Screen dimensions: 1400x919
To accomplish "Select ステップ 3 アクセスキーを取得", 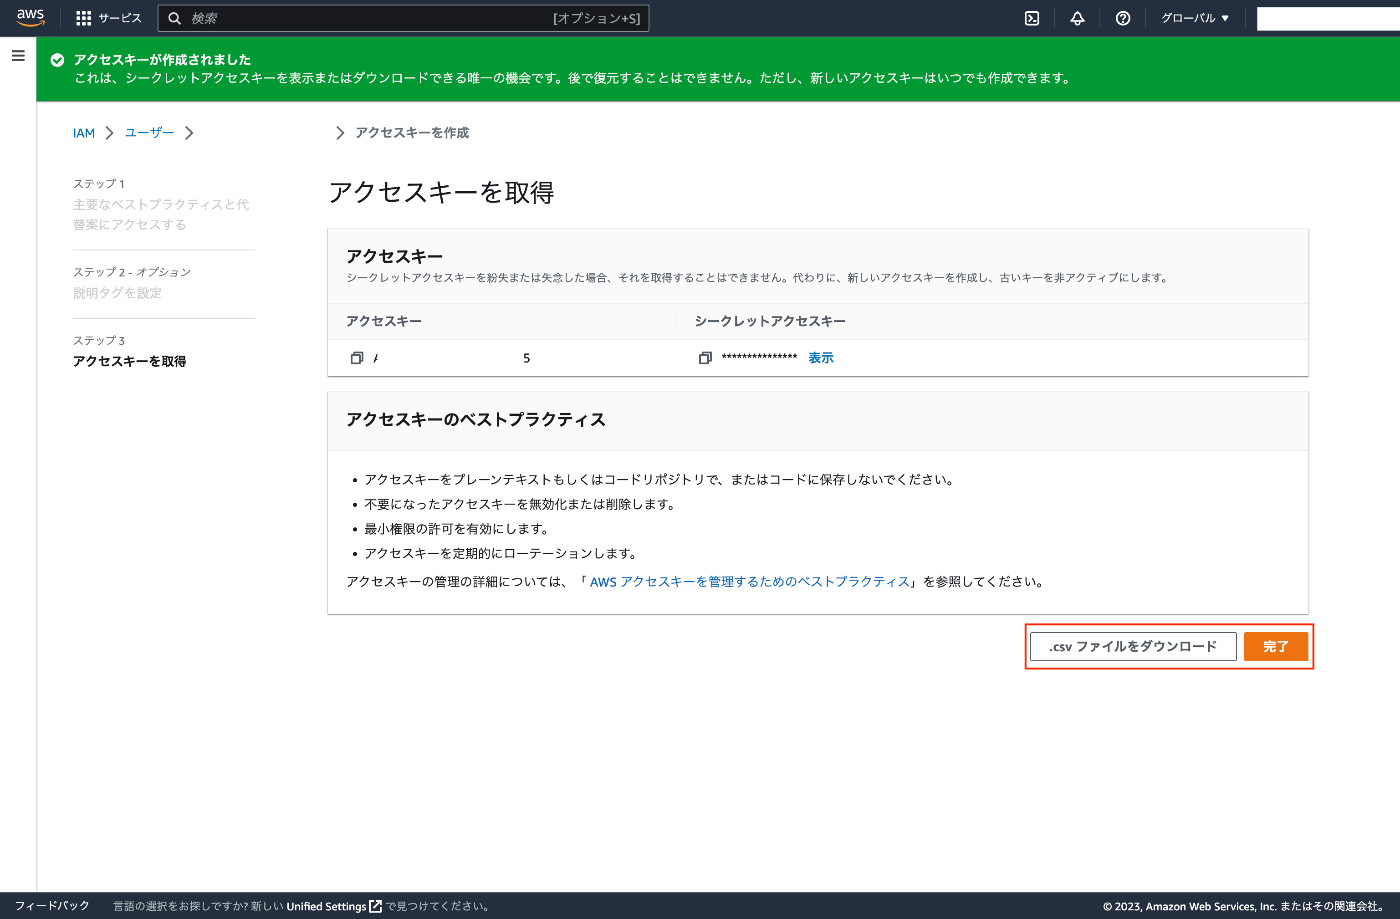I will [x=128, y=361].
